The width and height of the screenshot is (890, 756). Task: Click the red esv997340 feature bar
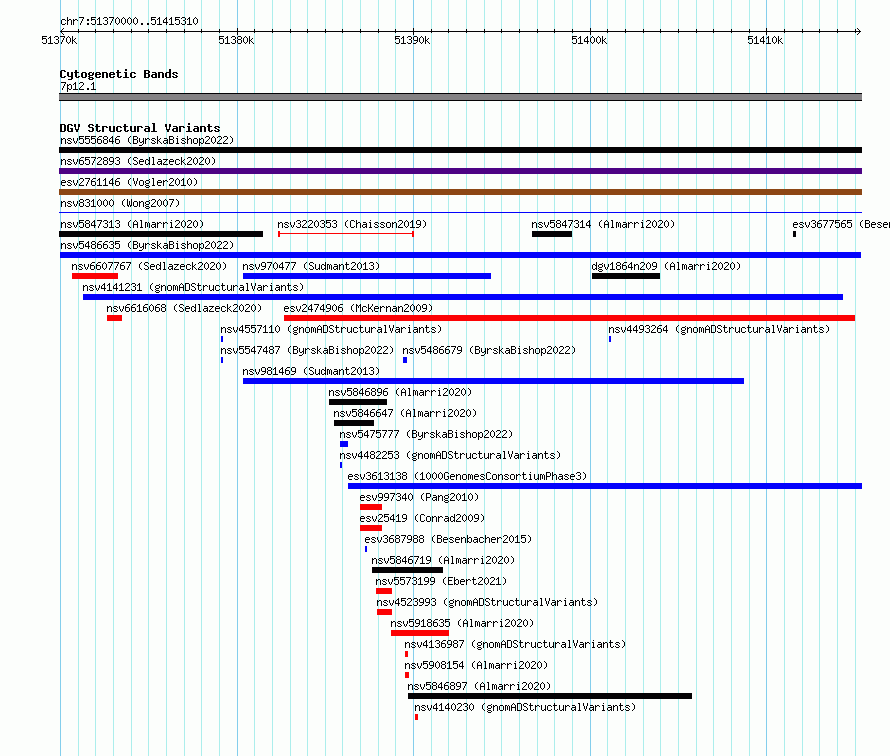coord(371,507)
